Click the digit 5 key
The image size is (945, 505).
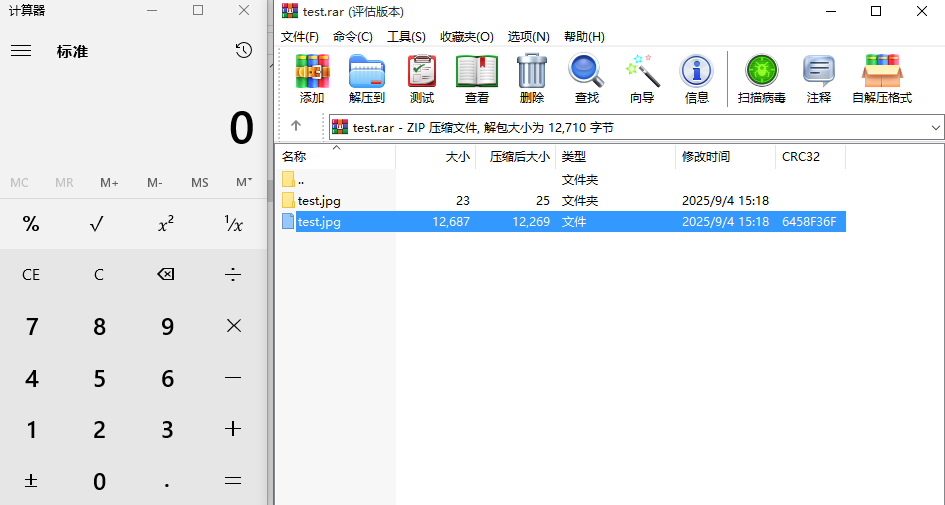99,378
